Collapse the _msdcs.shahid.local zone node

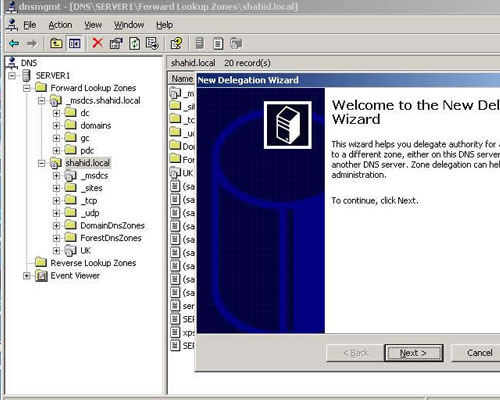coord(41,100)
